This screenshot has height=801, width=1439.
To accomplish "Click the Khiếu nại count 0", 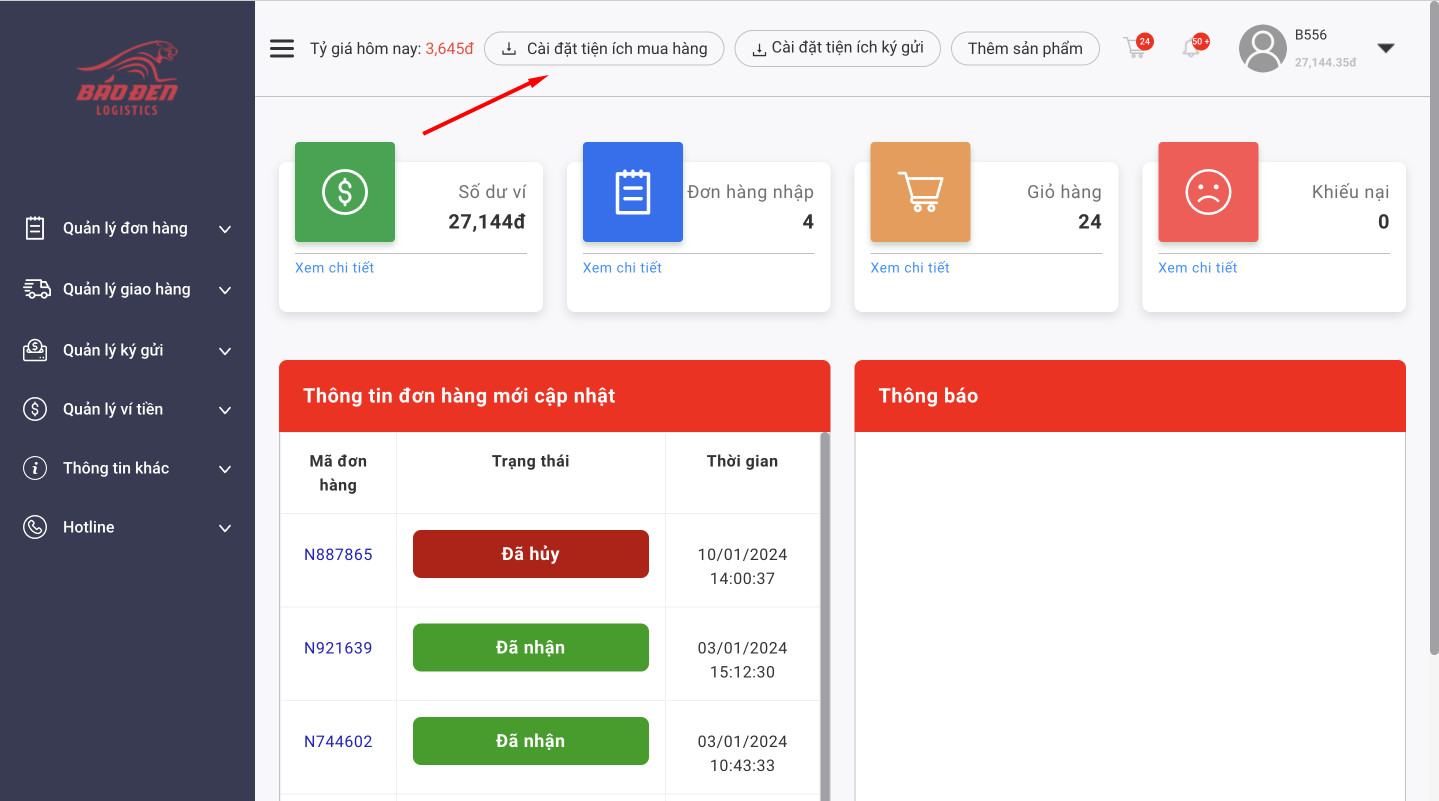I will coord(1384,222).
